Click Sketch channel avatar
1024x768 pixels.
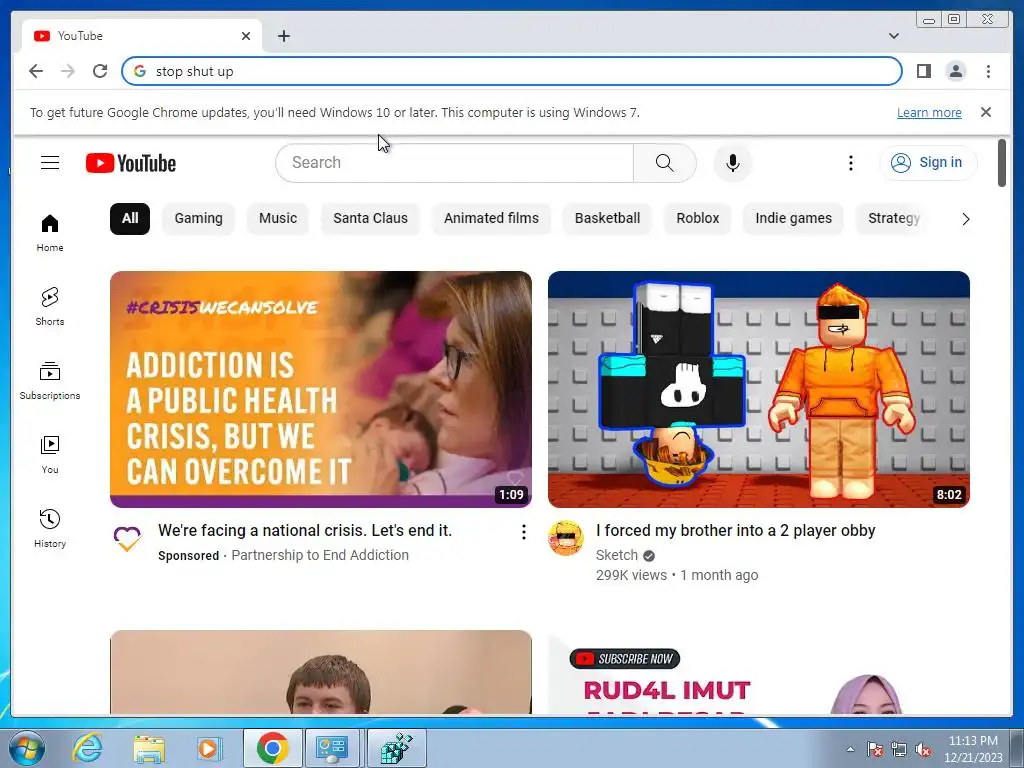566,538
